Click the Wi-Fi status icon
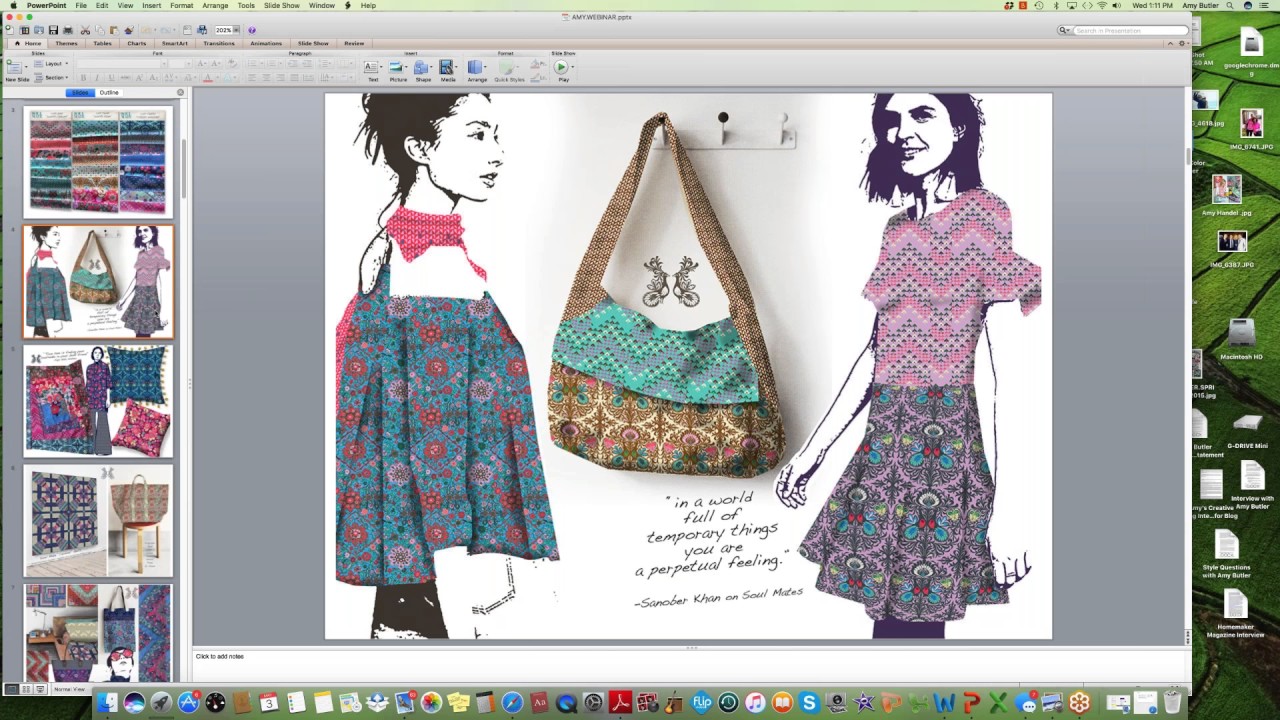1280x720 pixels. click(x=1103, y=6)
